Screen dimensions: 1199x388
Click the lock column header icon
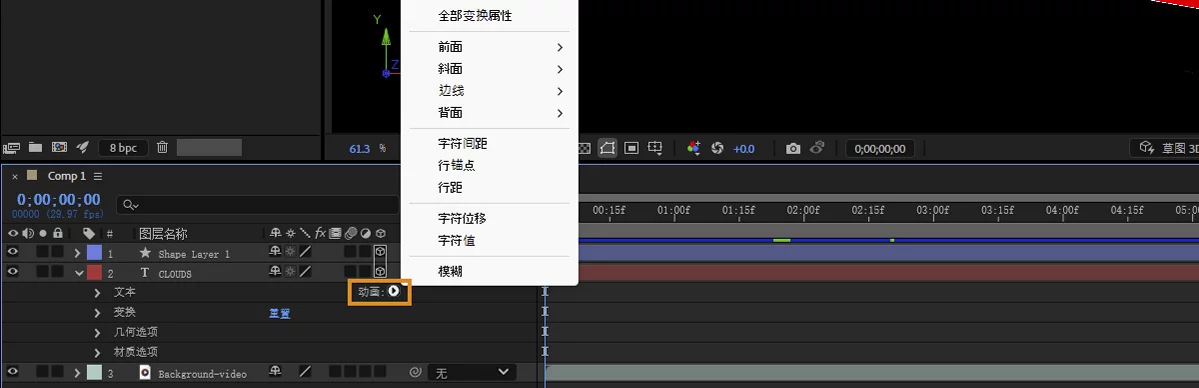tap(57, 233)
